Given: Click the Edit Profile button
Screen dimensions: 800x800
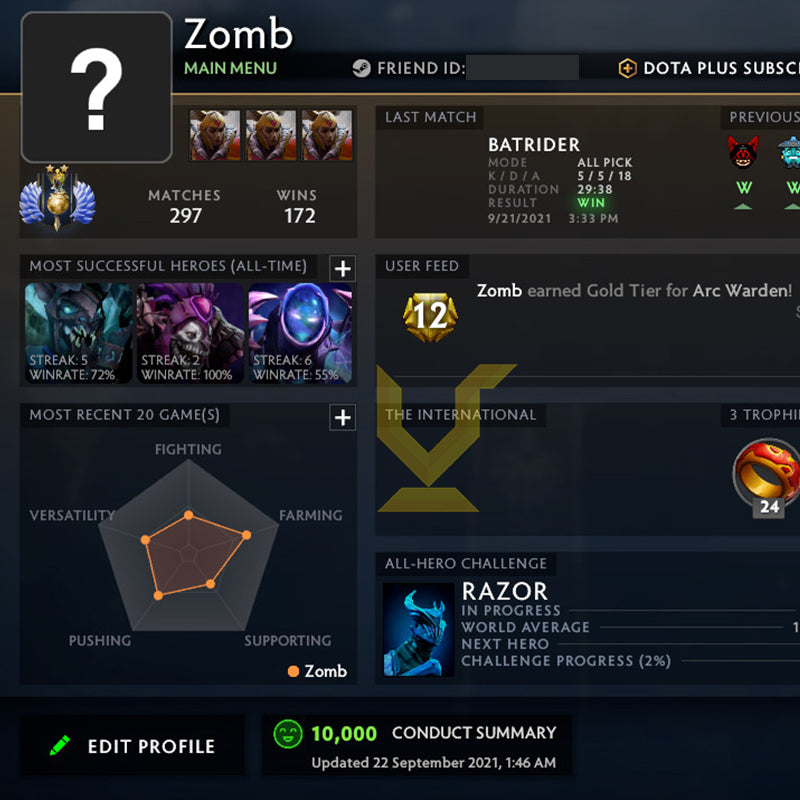Looking at the screenshot, I should [133, 745].
